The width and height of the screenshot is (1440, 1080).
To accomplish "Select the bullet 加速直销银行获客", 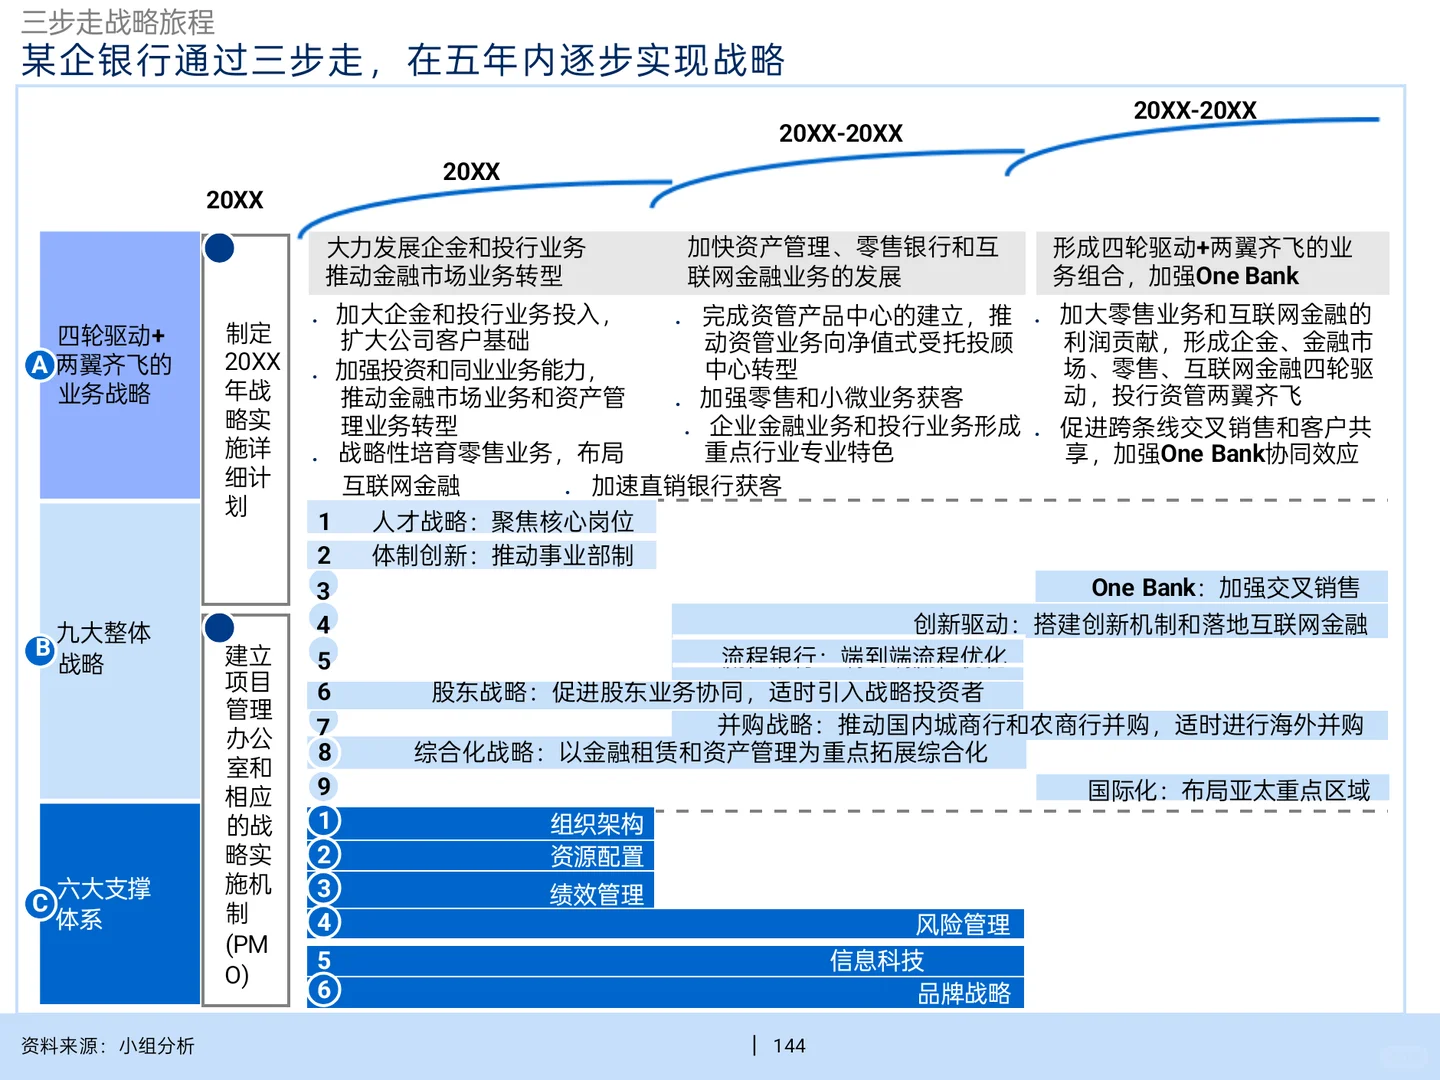I will click(x=686, y=486).
